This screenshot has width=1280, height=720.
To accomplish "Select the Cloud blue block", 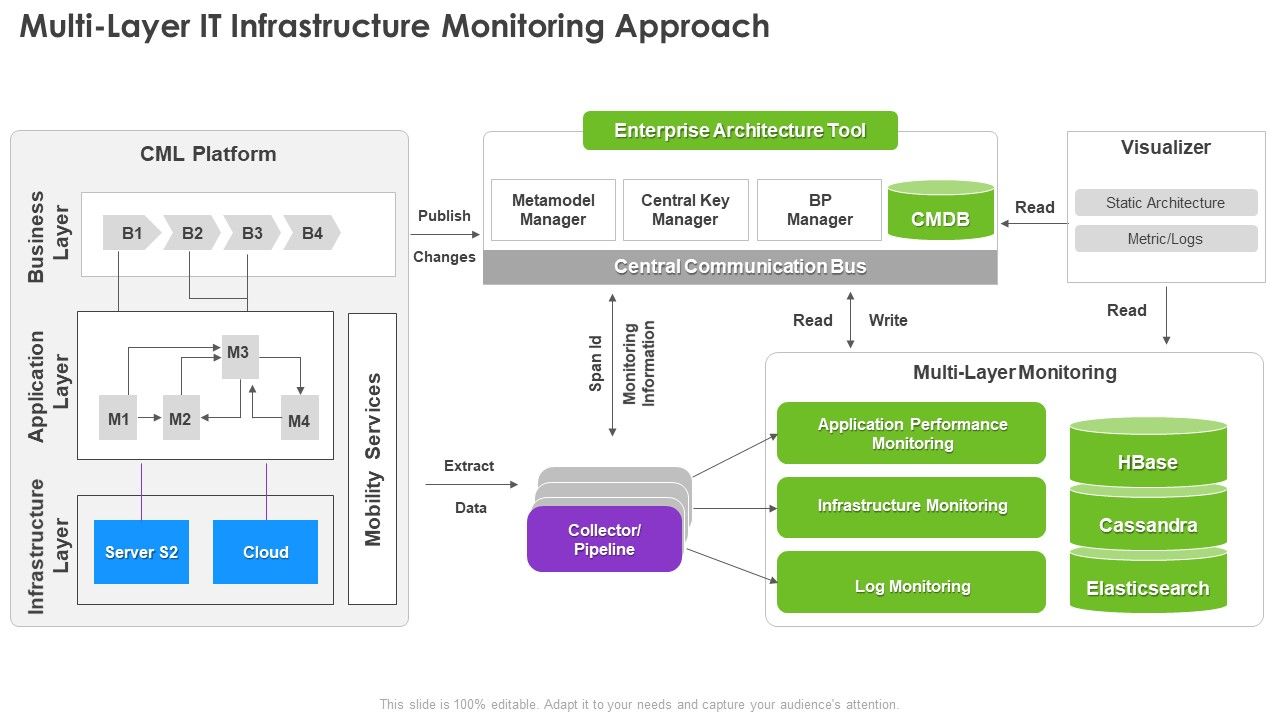I will point(265,552).
